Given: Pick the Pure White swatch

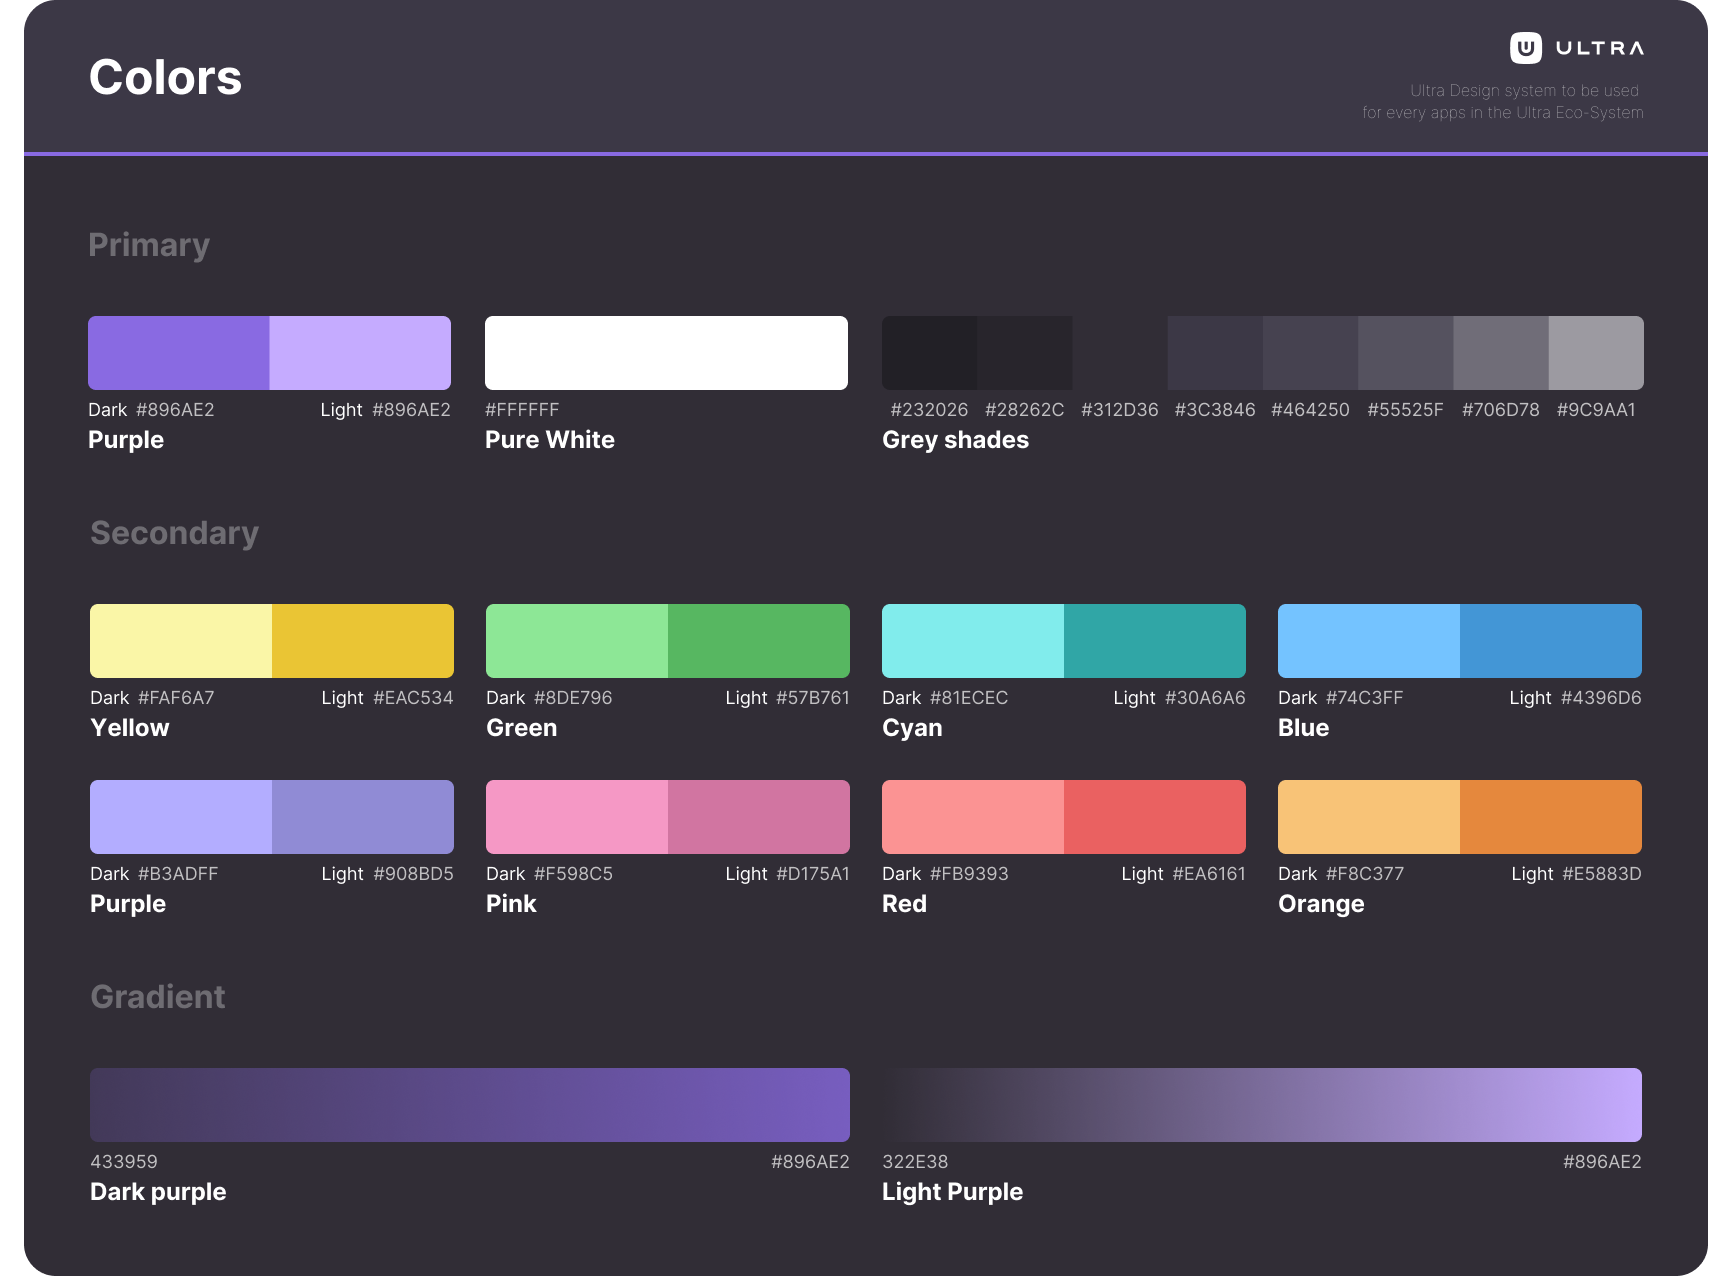Looking at the screenshot, I should [666, 353].
